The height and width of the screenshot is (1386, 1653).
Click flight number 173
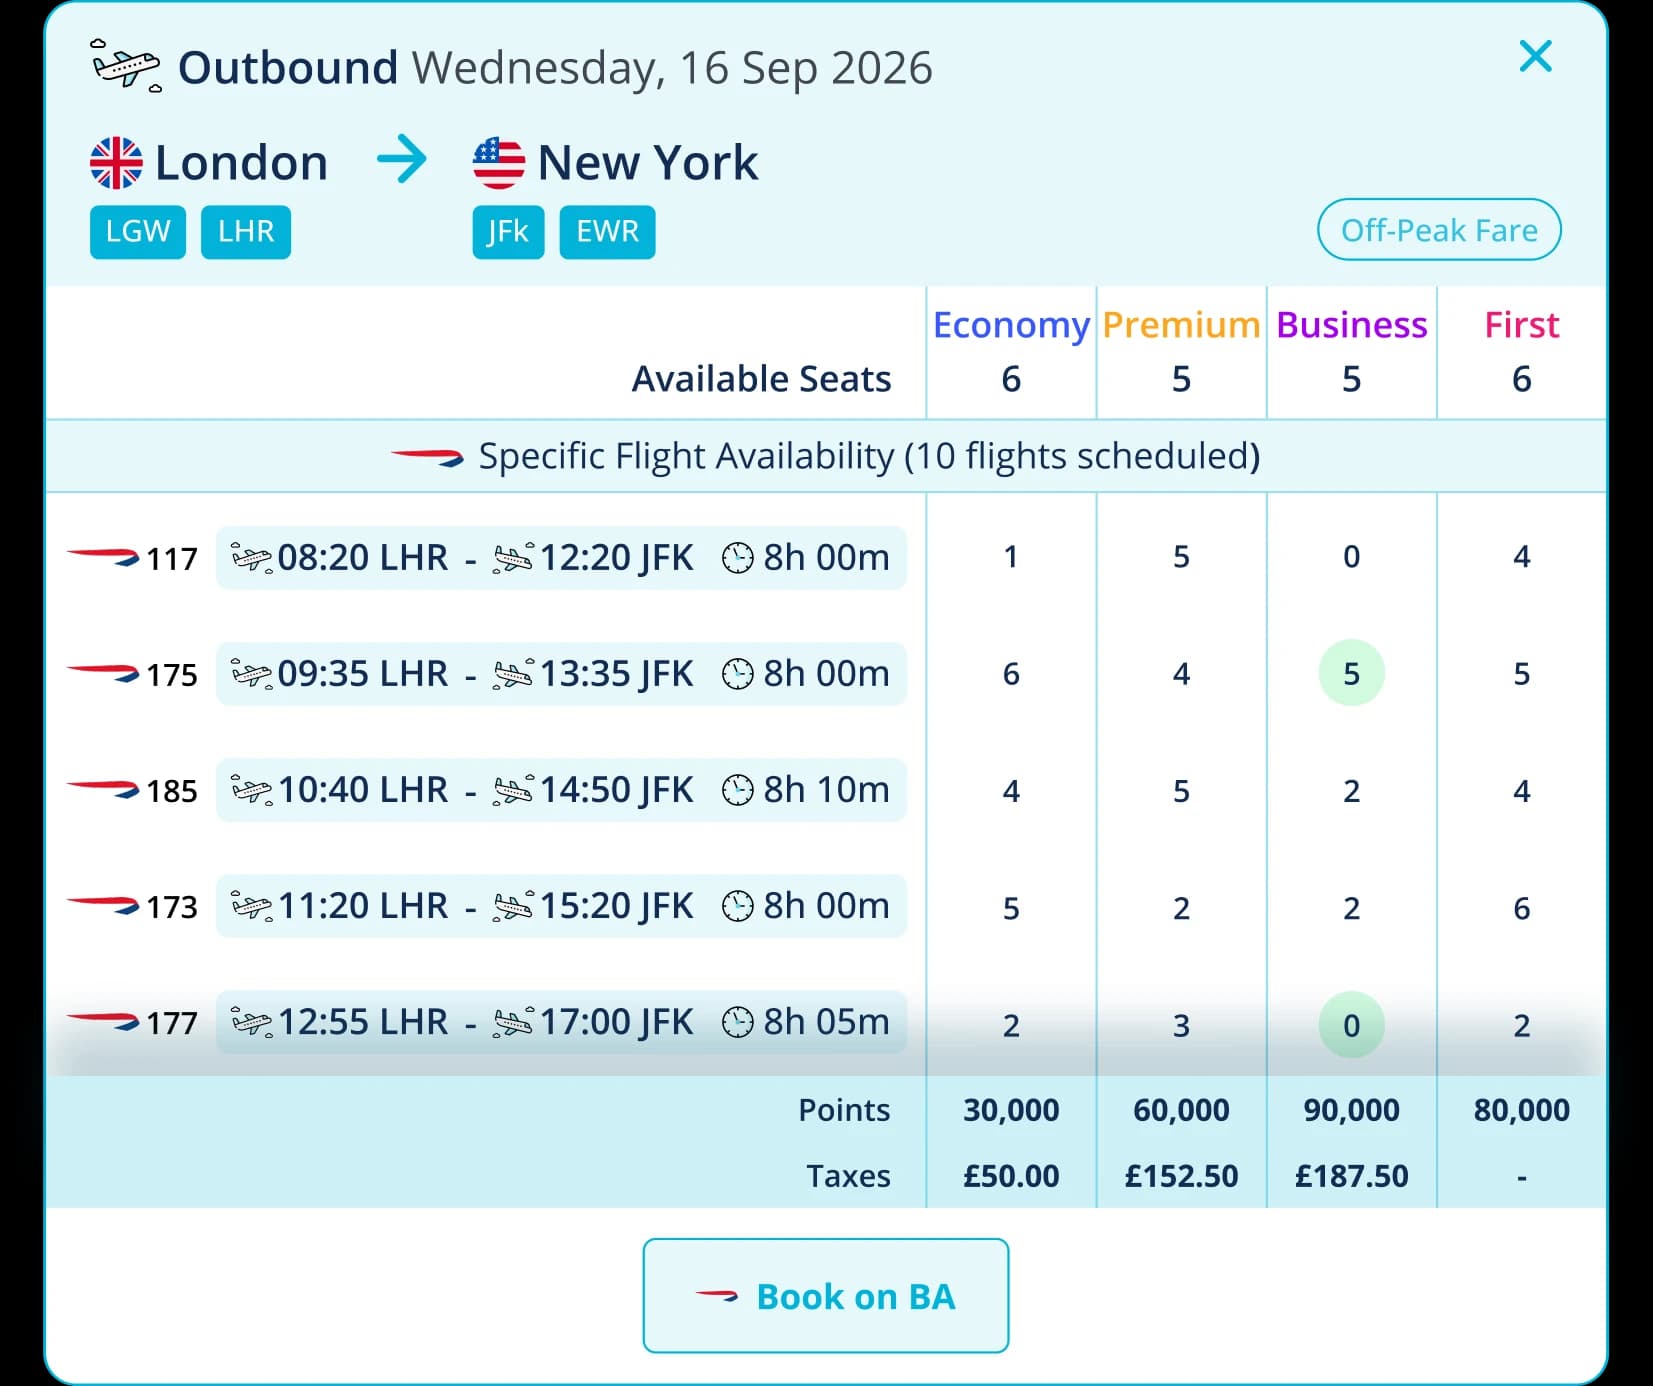tap(172, 907)
